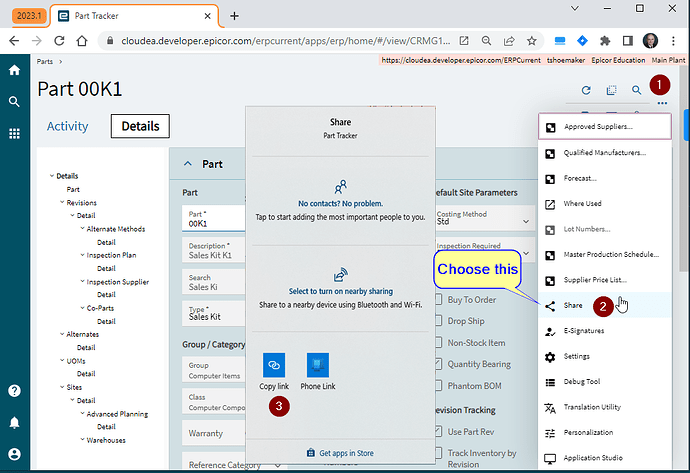Click the refresh icon beside Part 00K1
690x473 pixels.
click(586, 90)
